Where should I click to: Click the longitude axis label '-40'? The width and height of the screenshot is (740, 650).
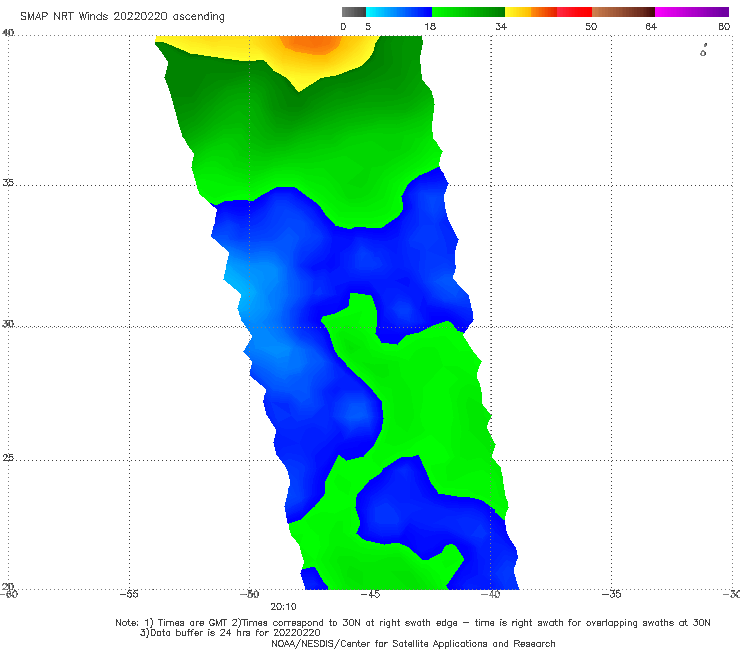coord(491,594)
